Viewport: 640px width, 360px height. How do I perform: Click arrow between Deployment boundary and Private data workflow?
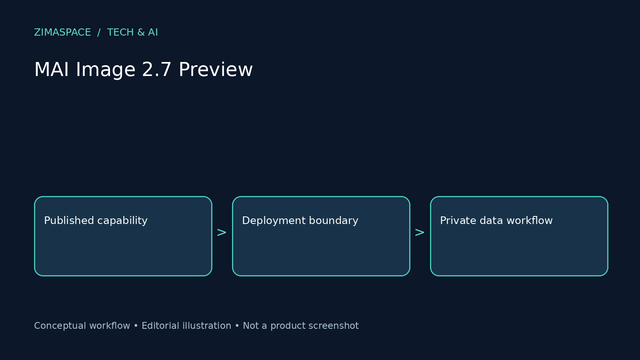tap(420, 233)
